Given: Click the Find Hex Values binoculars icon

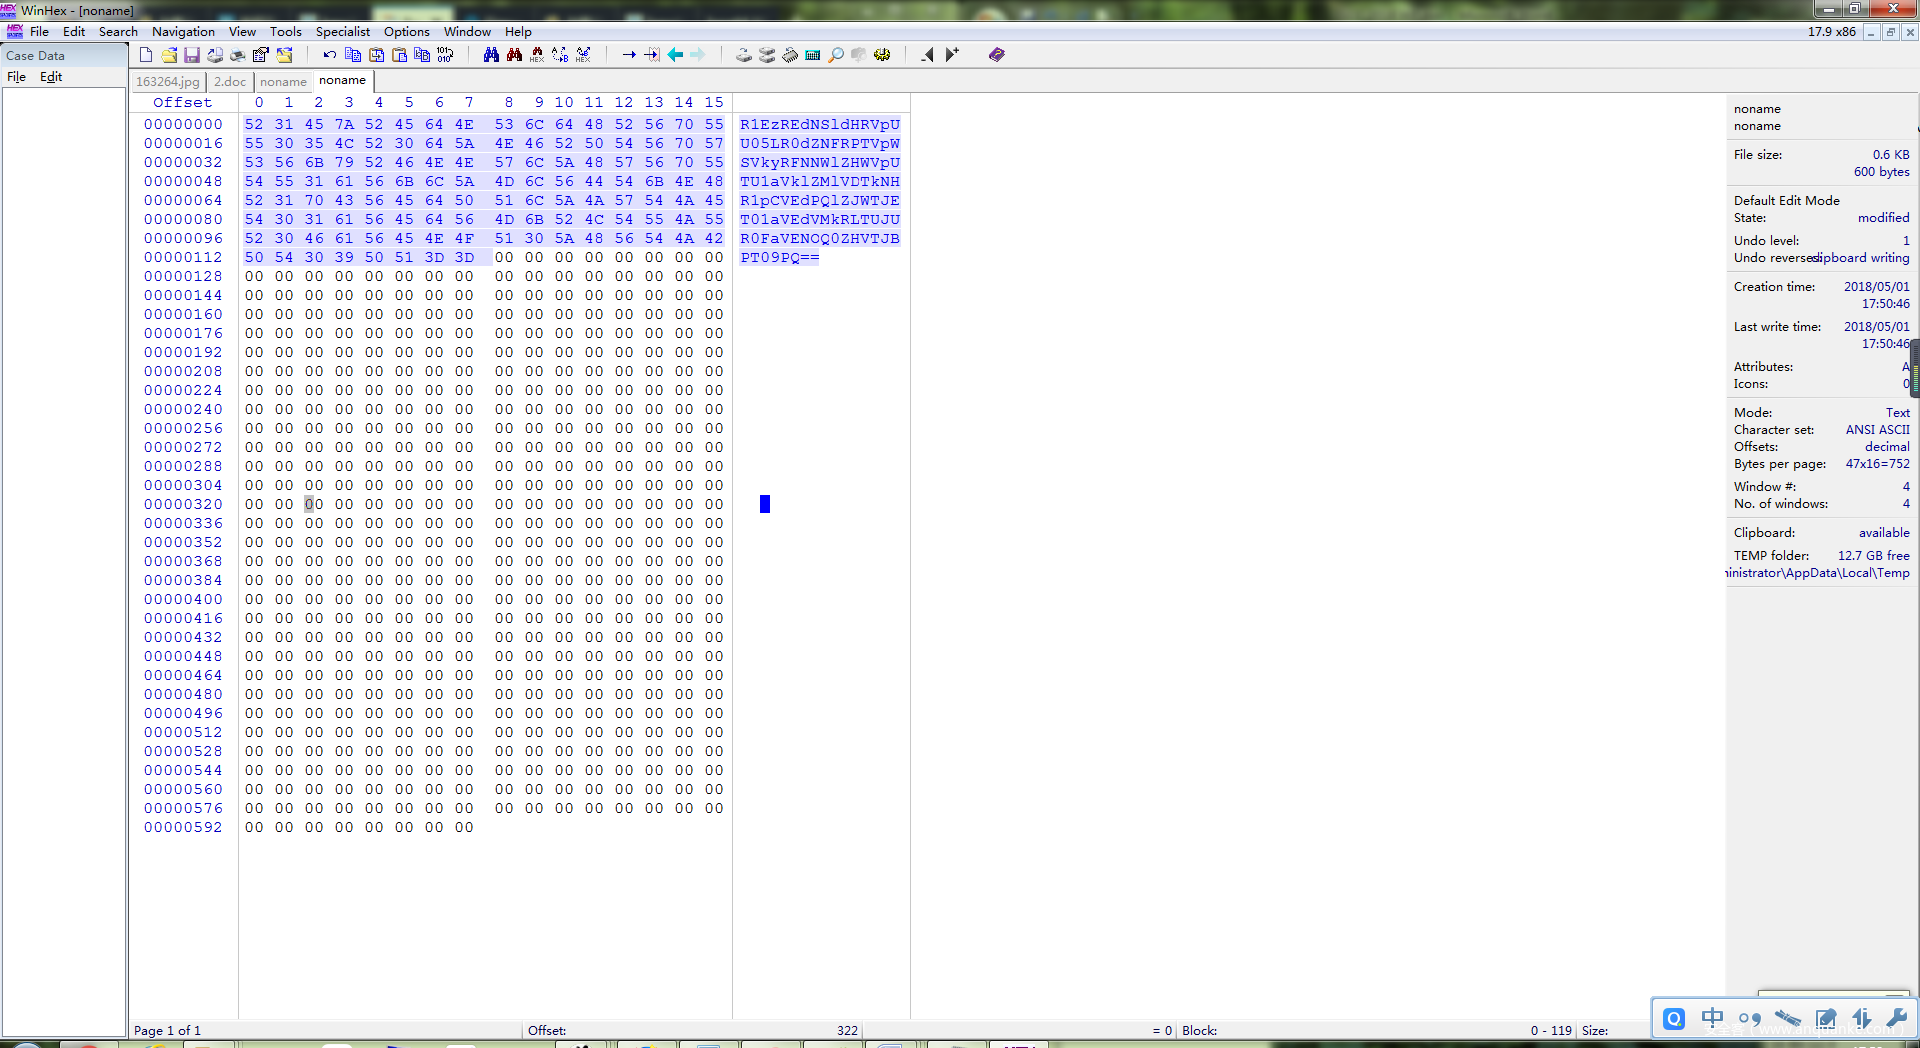Looking at the screenshot, I should [514, 55].
